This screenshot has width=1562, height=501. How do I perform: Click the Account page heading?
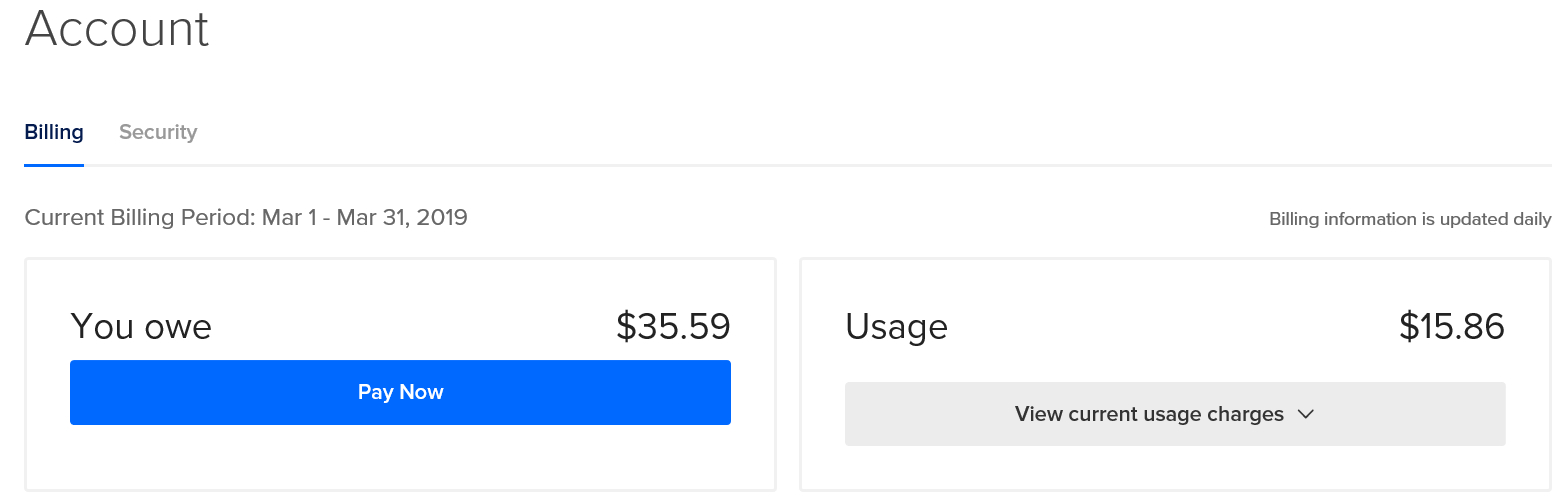pyautogui.click(x=117, y=28)
